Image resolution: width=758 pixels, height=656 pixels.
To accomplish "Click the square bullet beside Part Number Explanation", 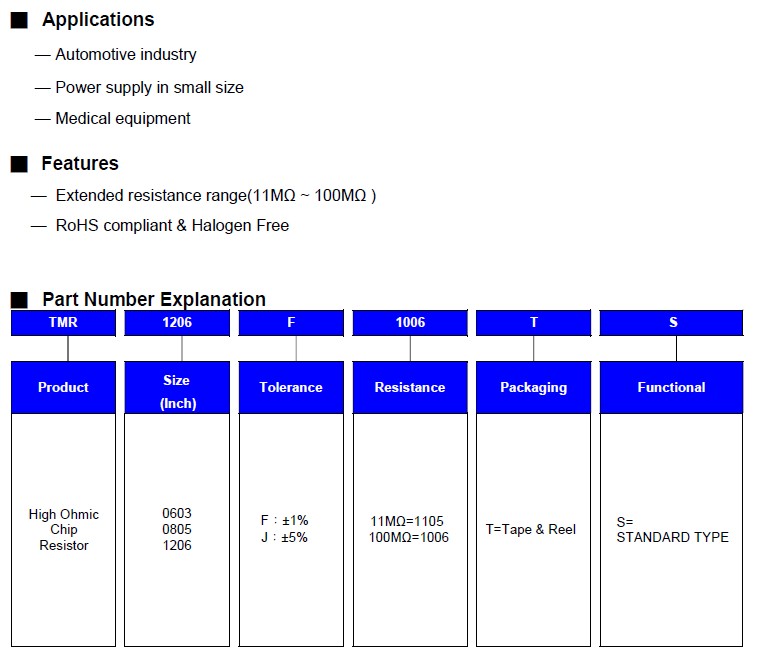I will coord(19,300).
